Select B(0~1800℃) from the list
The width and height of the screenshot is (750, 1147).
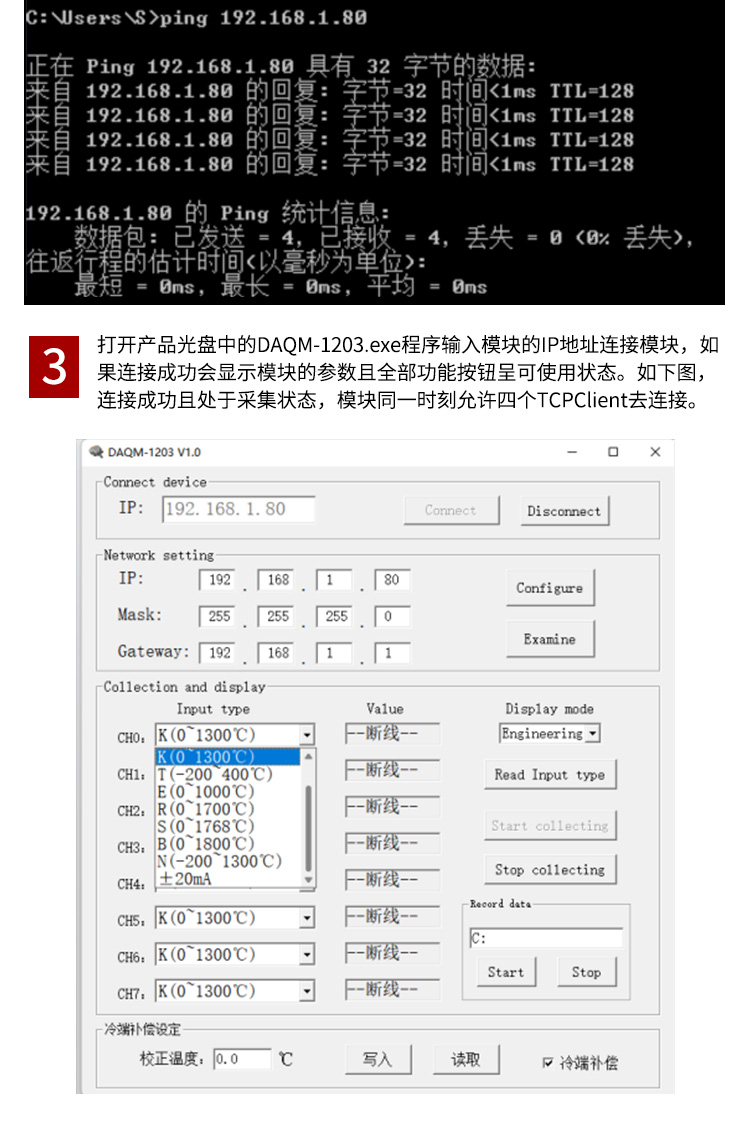(x=228, y=844)
